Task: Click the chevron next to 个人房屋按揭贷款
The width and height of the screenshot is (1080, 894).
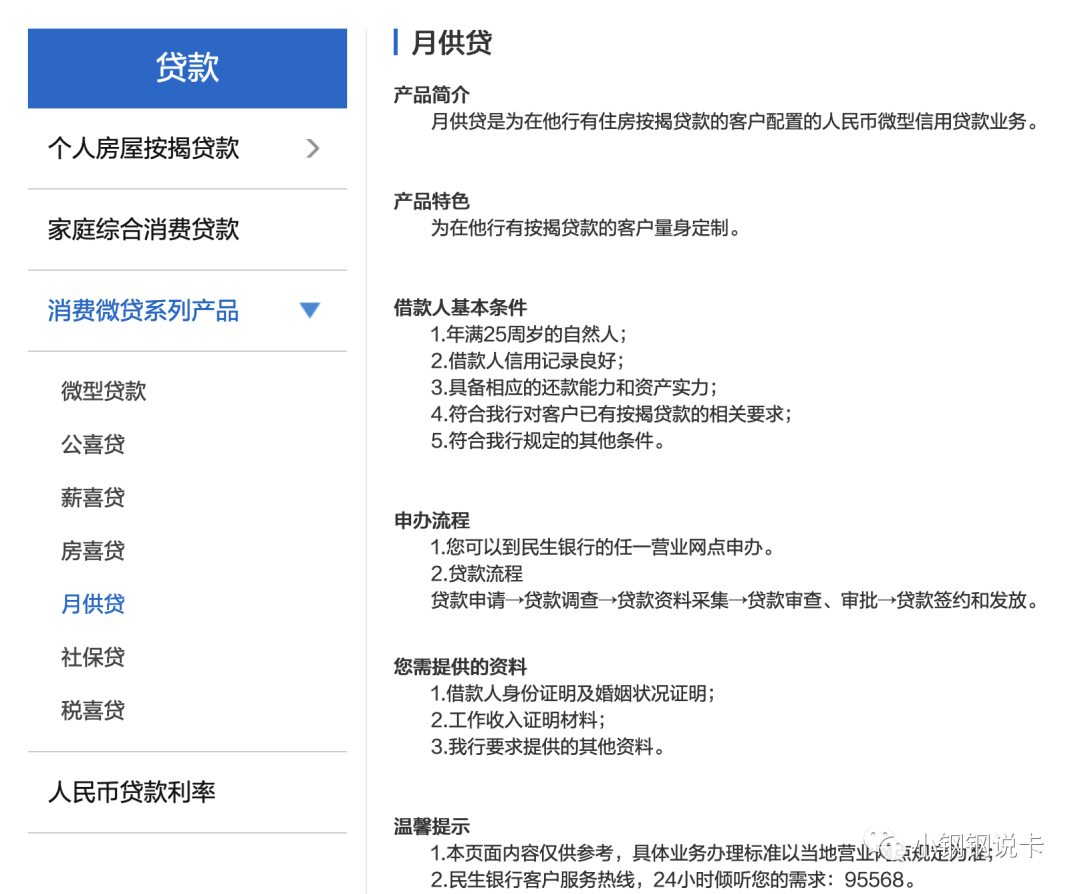Action: [x=312, y=147]
